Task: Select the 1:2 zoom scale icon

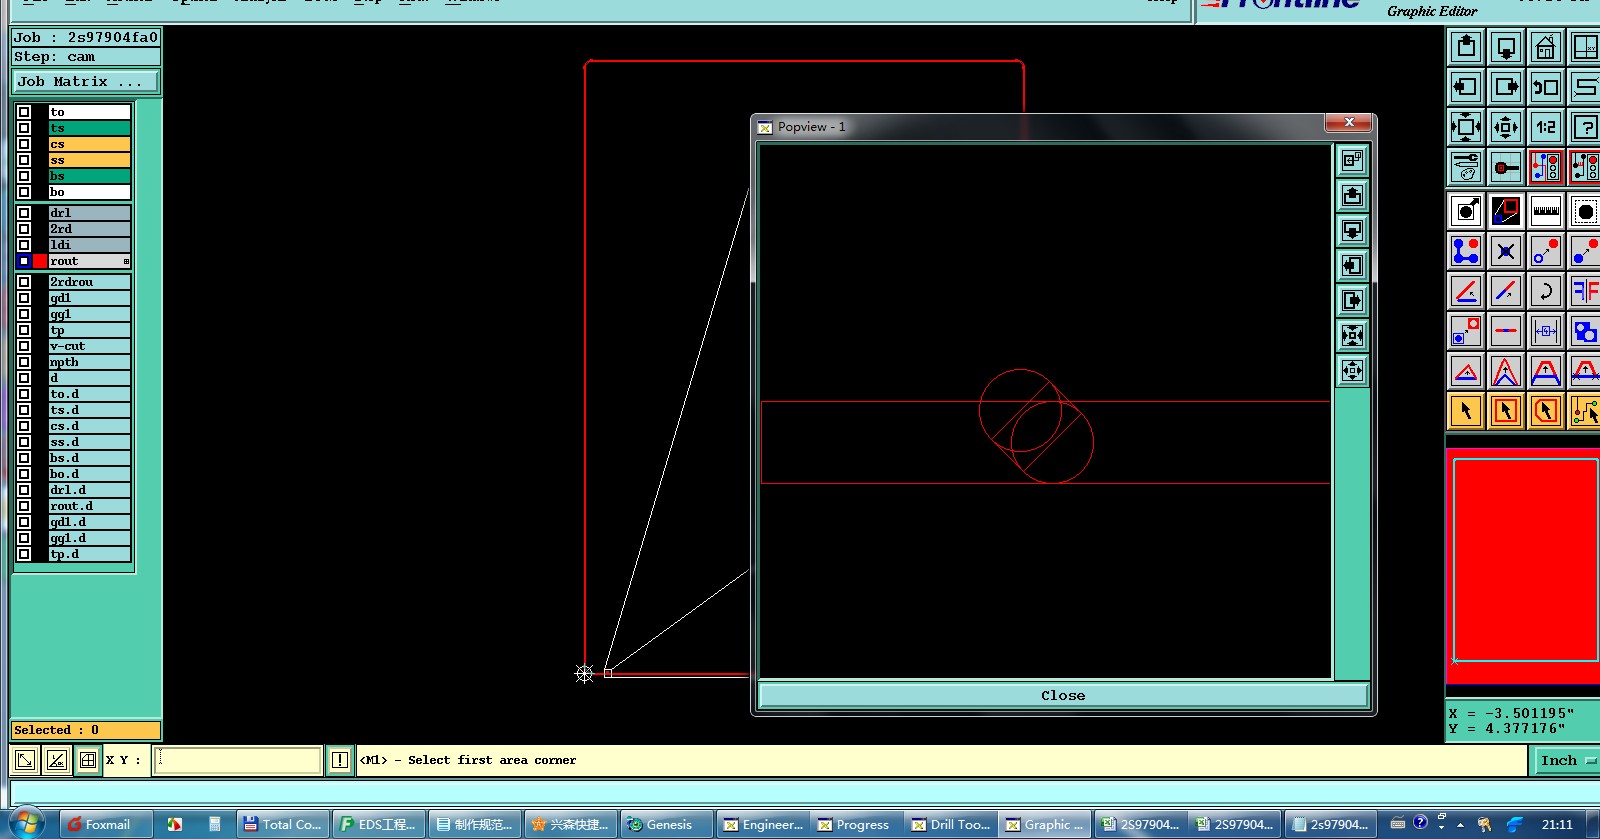Action: [x=1546, y=127]
